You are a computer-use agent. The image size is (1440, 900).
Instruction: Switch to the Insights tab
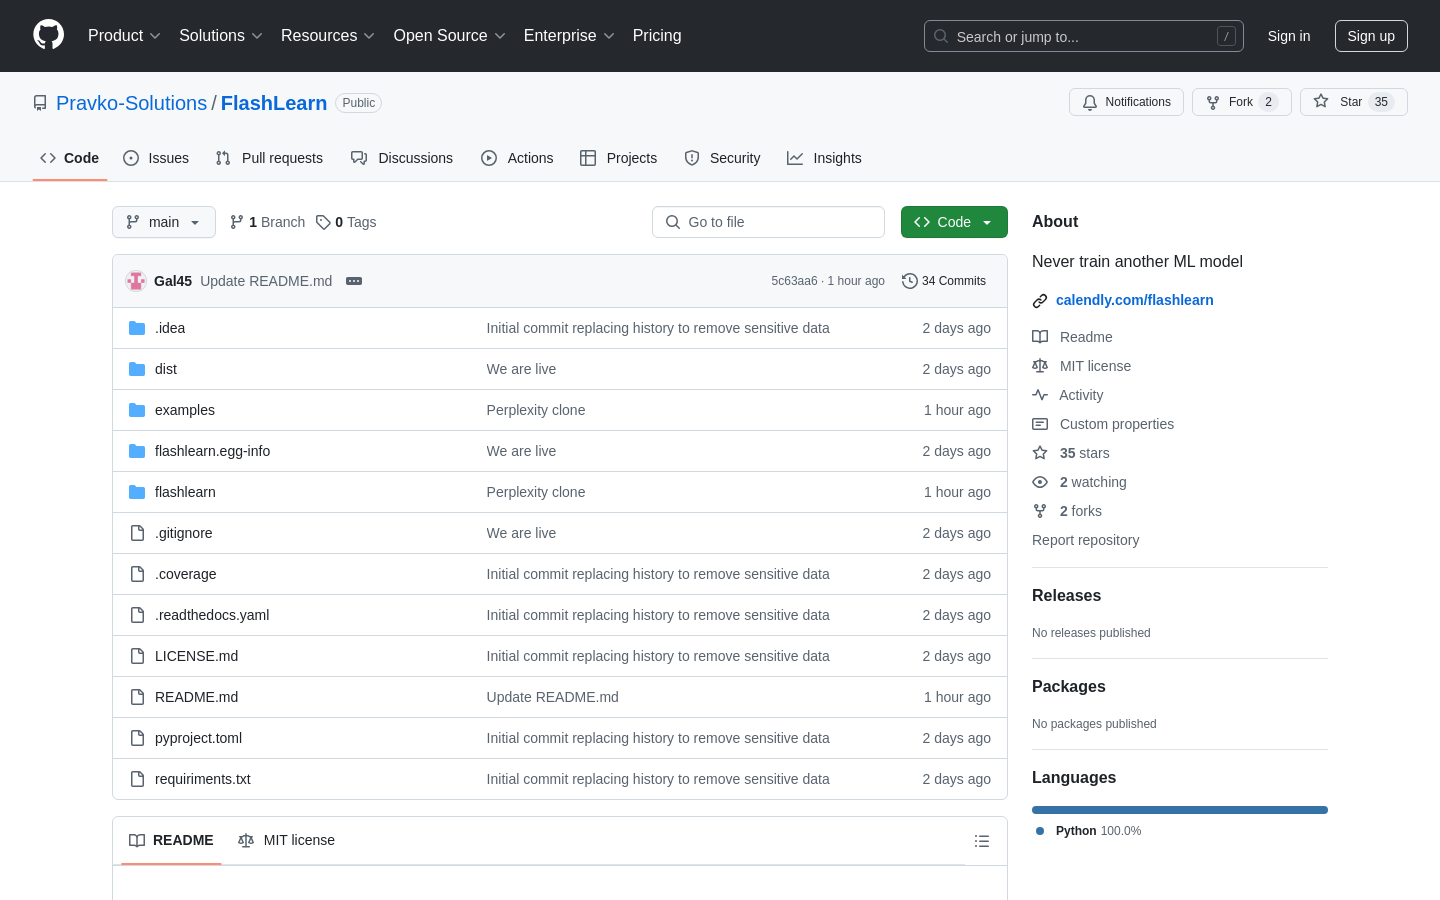pyautogui.click(x=824, y=158)
